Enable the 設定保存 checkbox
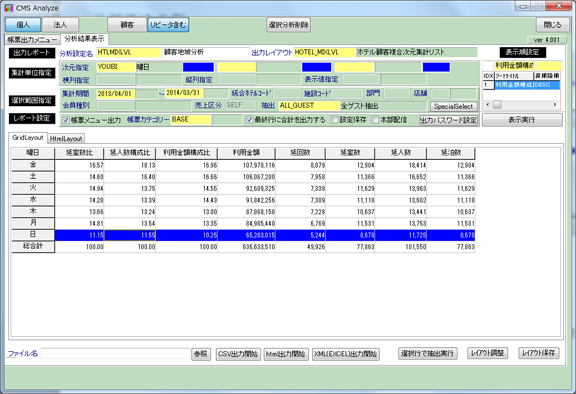Image resolution: width=576 pixels, height=394 pixels. pos(335,120)
